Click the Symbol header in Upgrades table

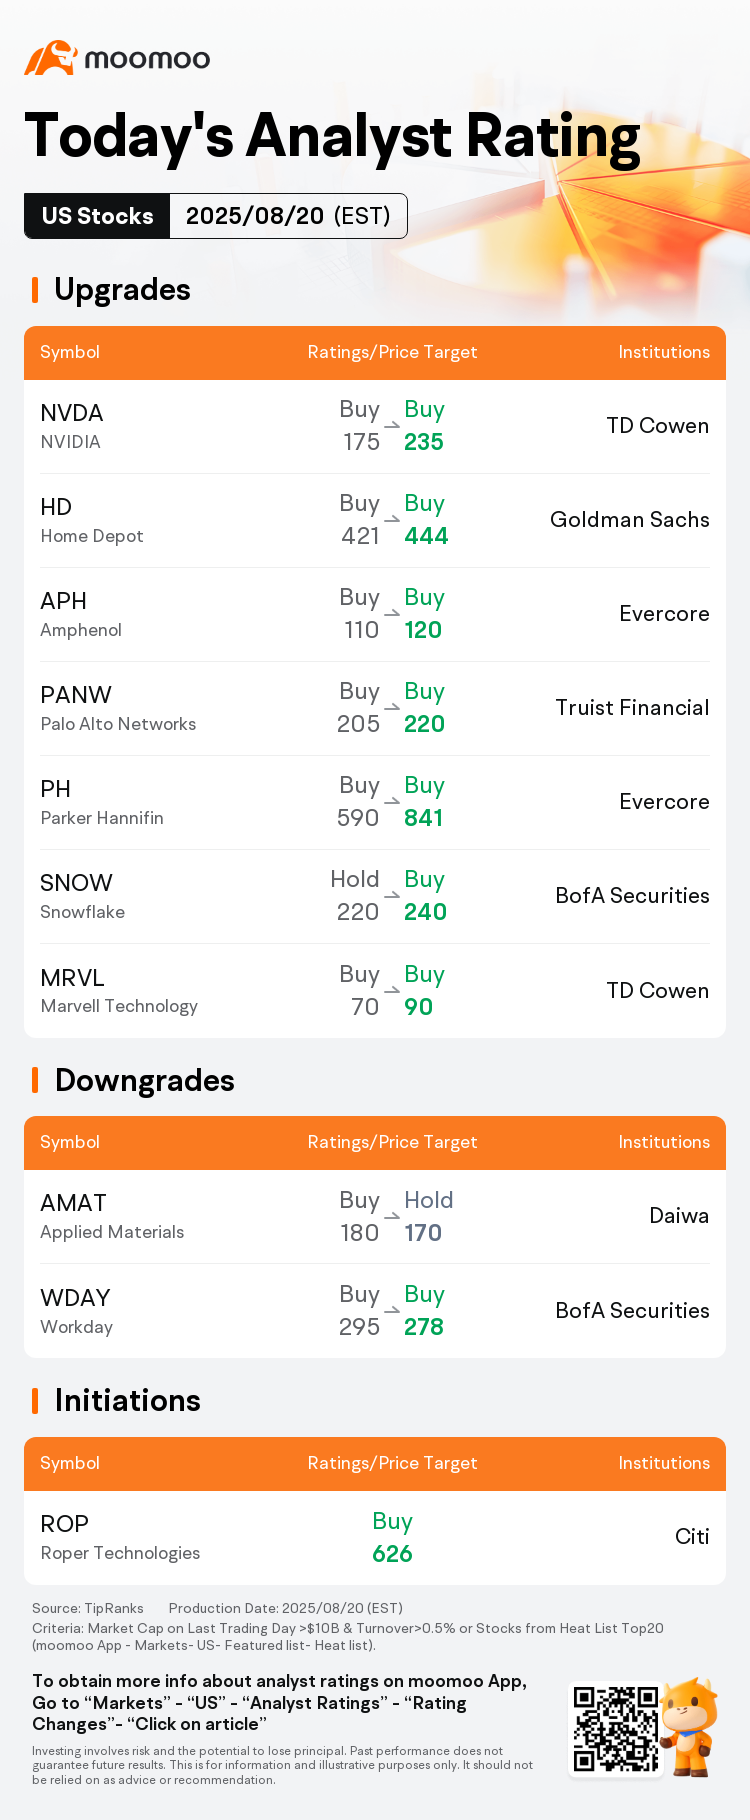[70, 352]
